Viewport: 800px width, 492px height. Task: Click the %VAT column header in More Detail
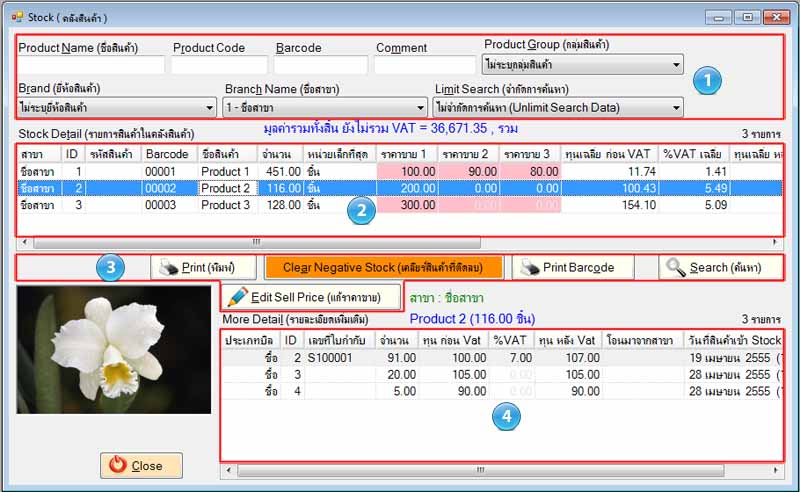tap(510, 340)
